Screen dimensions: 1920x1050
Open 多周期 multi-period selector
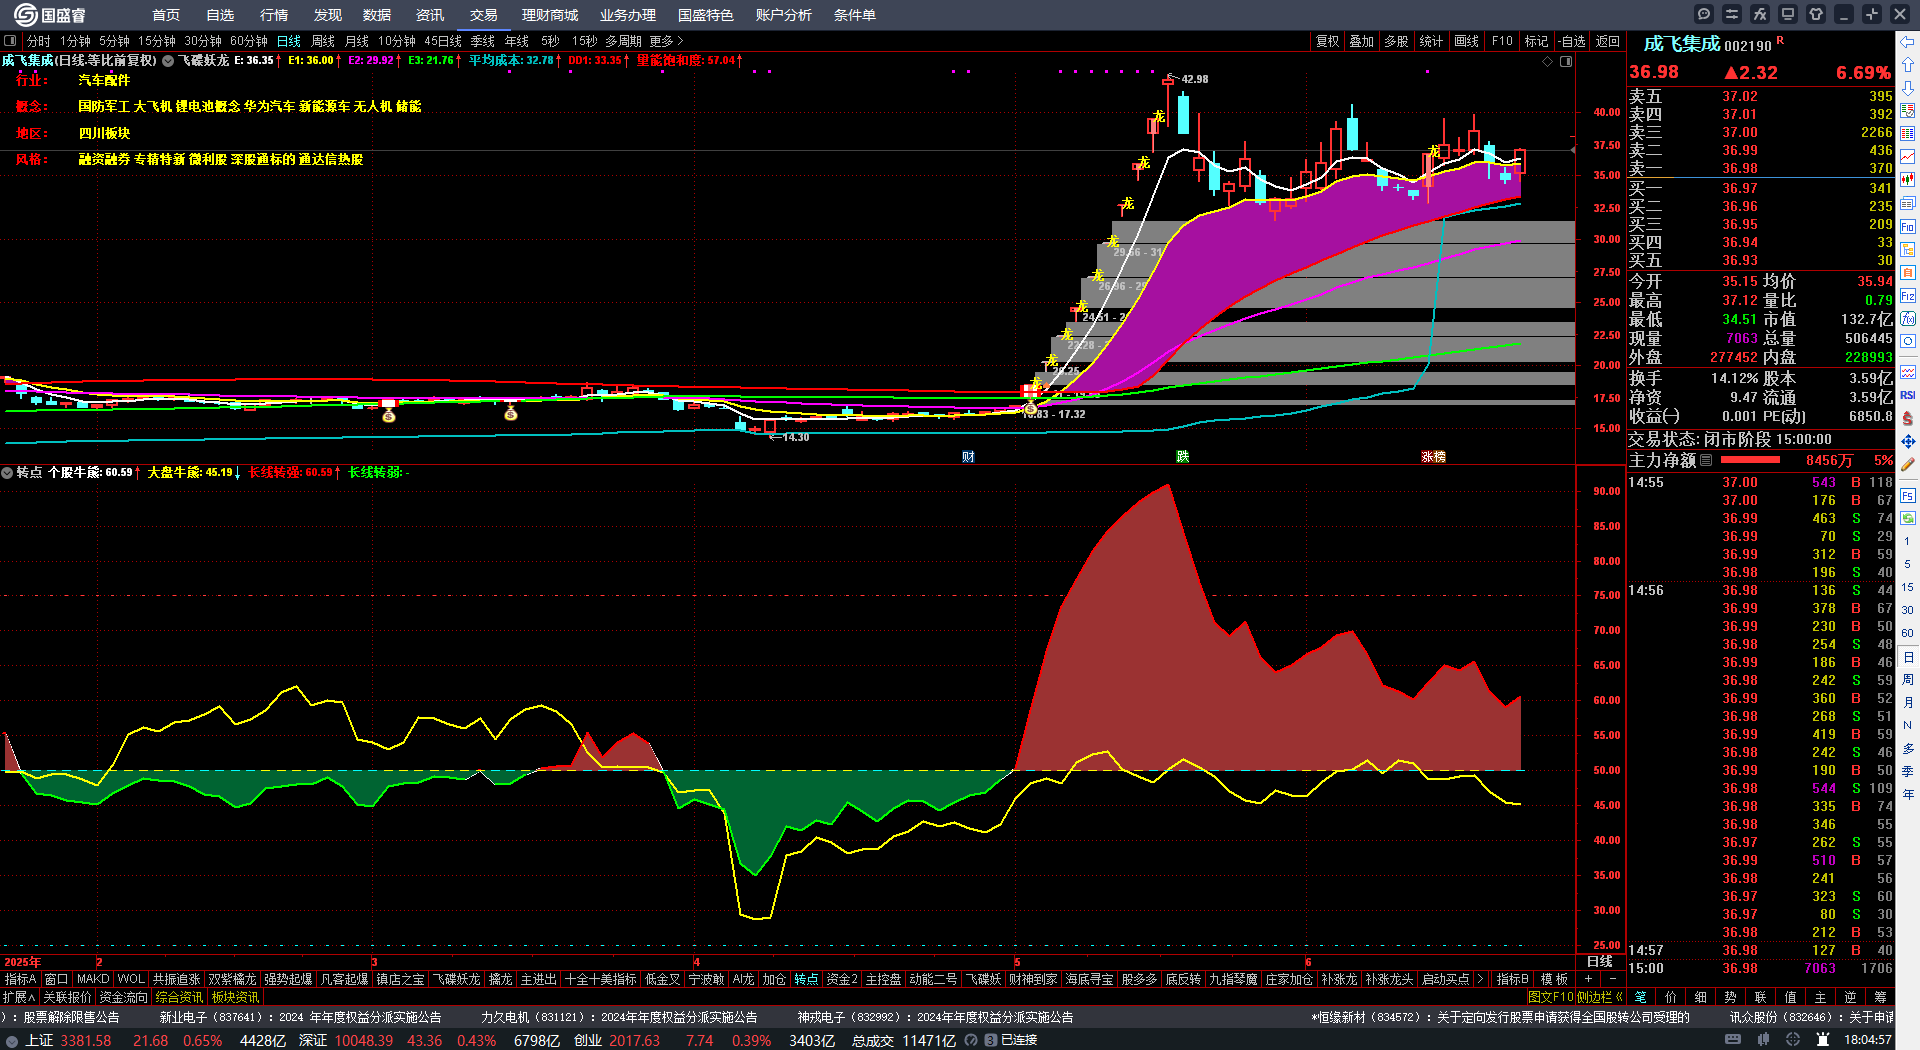[x=623, y=41]
